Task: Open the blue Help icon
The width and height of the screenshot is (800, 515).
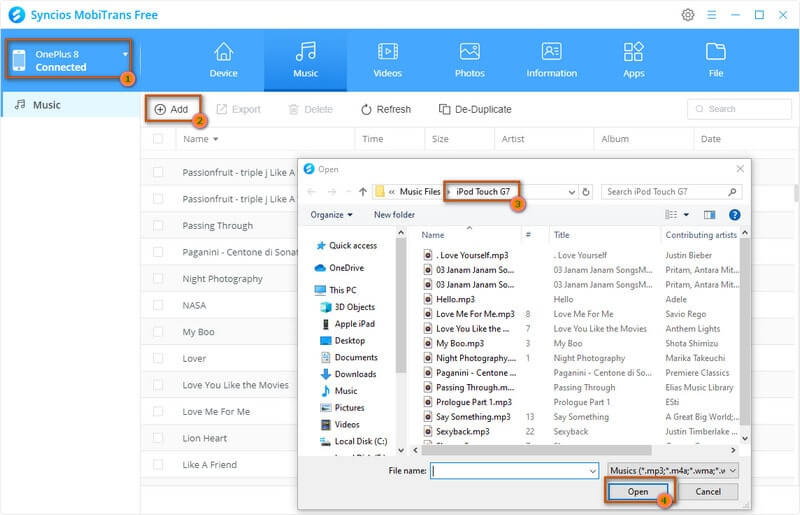Action: click(x=735, y=215)
